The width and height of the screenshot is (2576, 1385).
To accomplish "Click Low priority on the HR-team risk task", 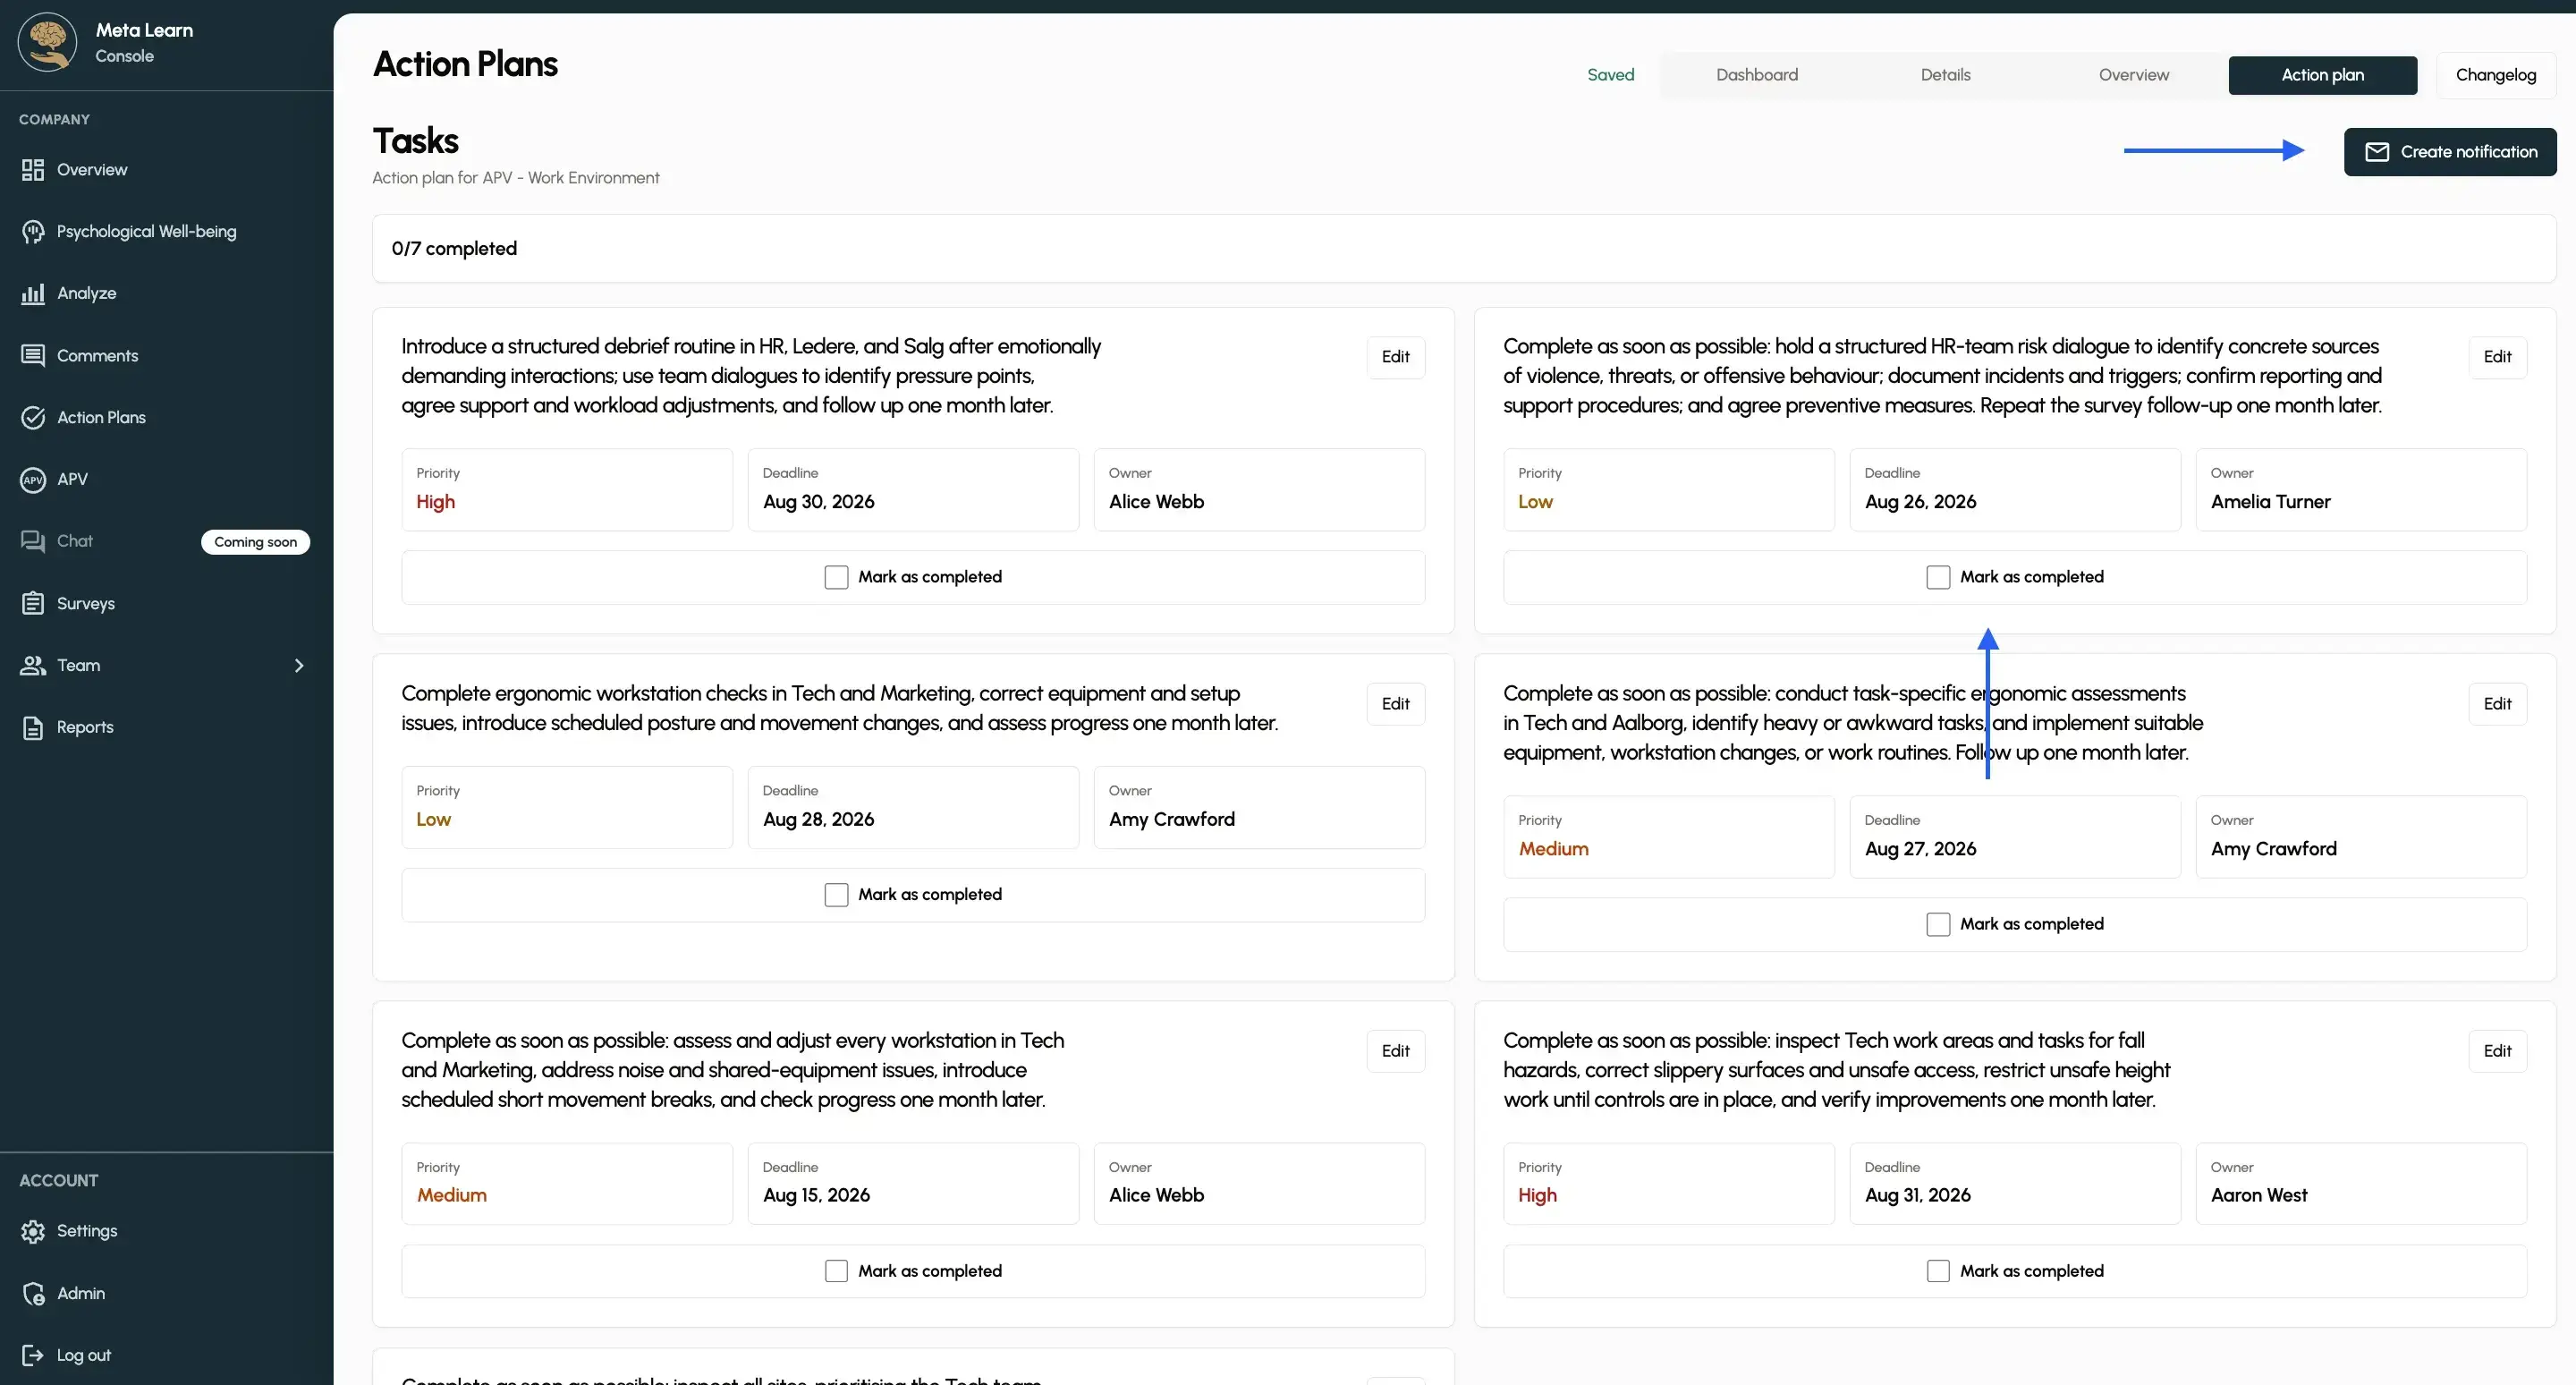I will [x=1669, y=490].
